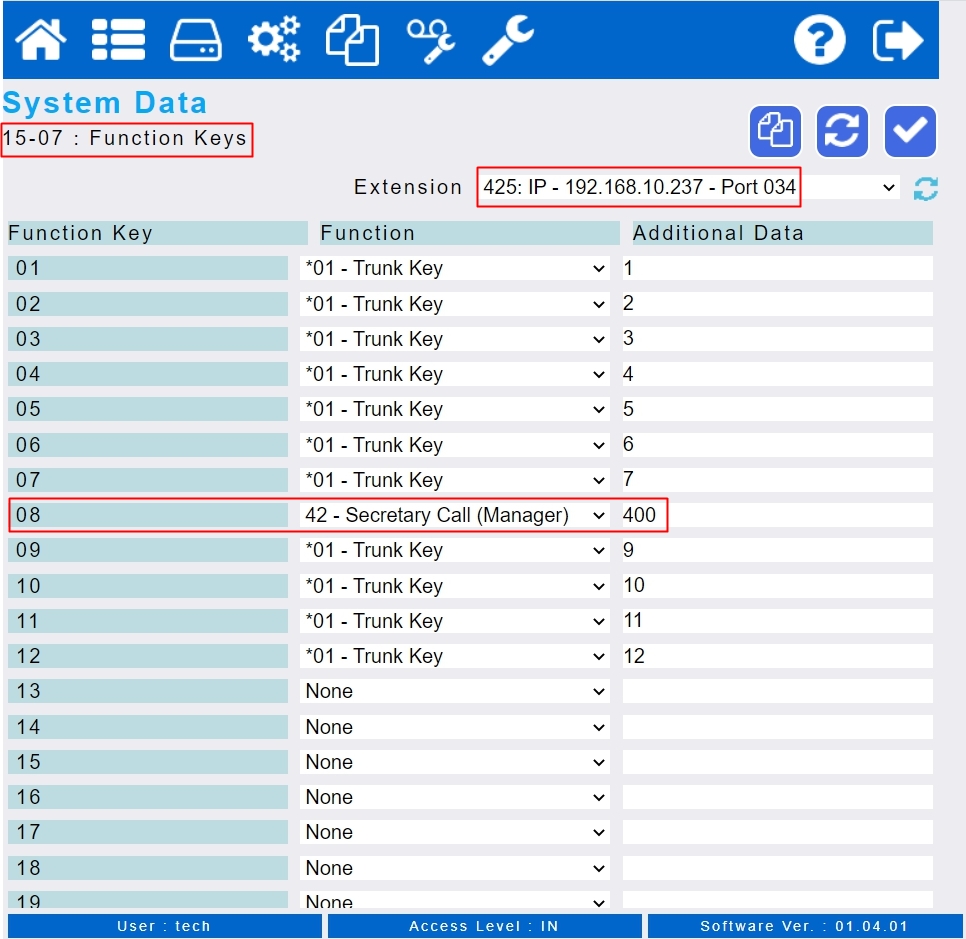Viewport: 966px width, 939px height.
Task: Click Additional Data field for key 06
Action: 777,445
